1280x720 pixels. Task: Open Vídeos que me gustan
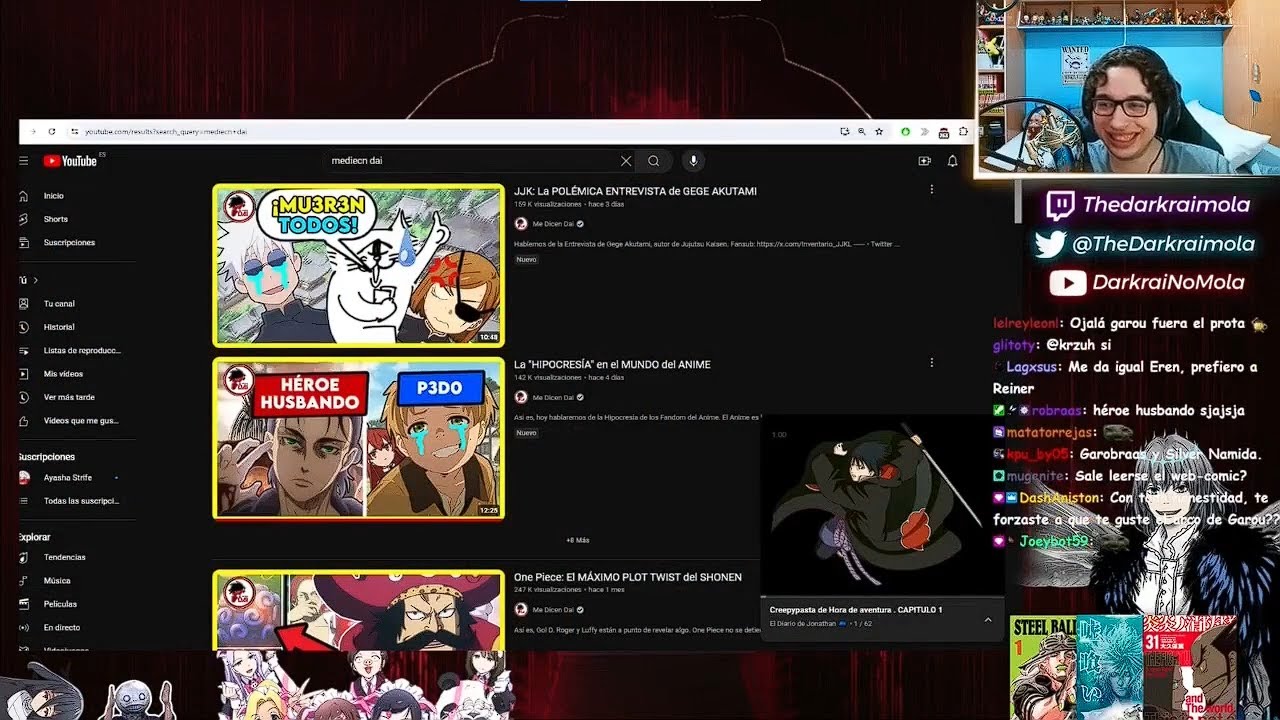80,421
